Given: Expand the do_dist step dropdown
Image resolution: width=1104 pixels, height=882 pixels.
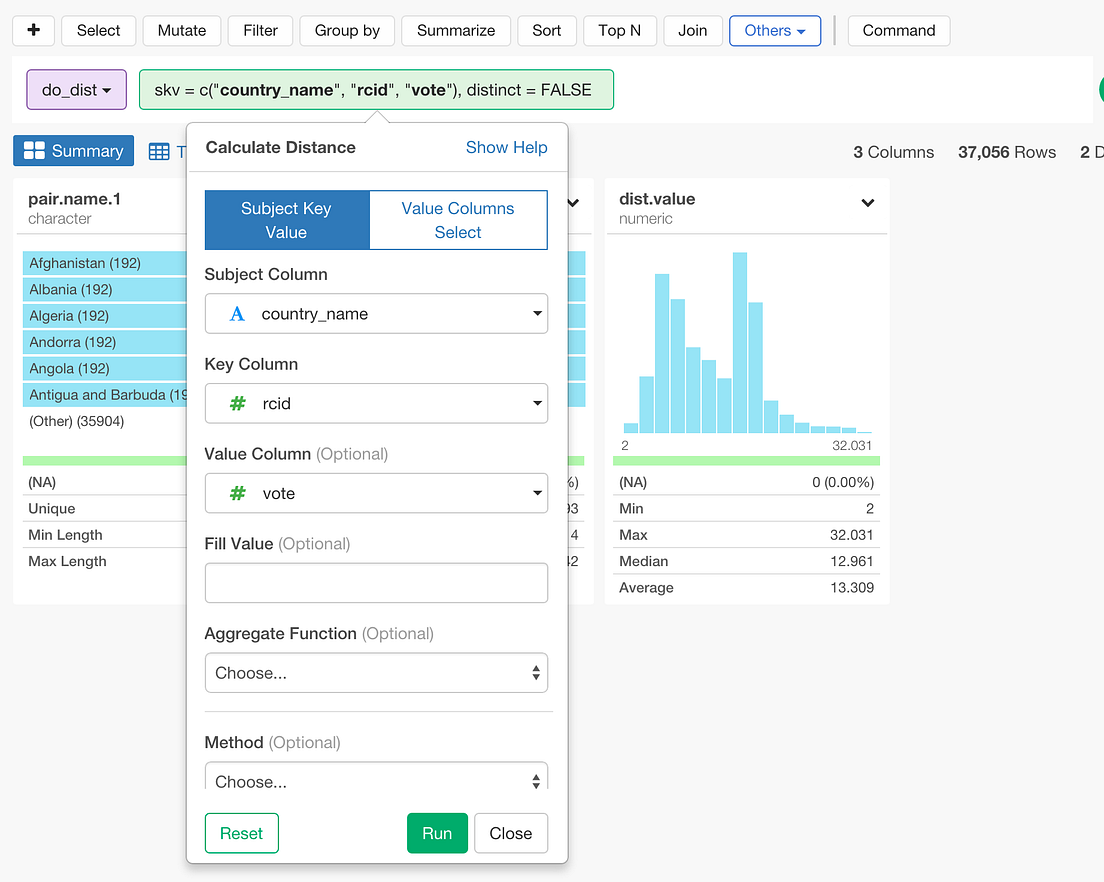Looking at the screenshot, I should (76, 89).
